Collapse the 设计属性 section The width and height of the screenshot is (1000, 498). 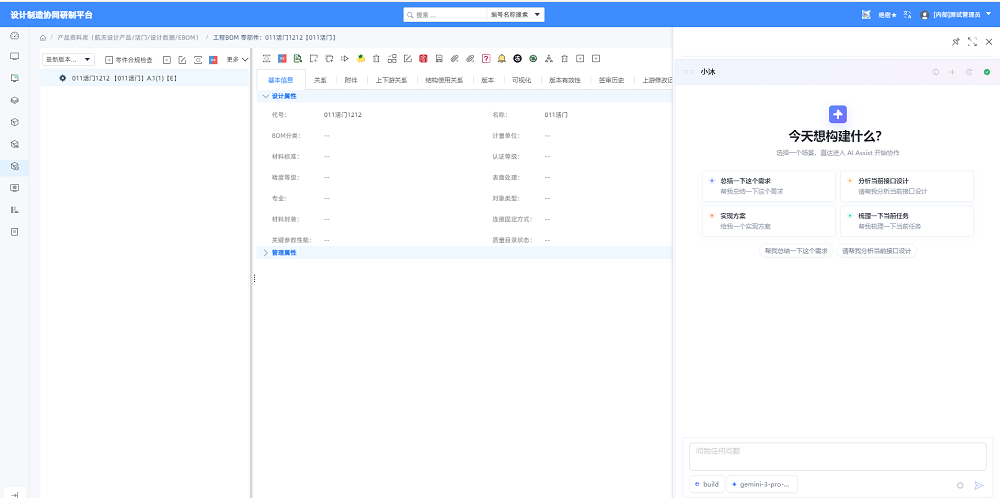[266, 96]
